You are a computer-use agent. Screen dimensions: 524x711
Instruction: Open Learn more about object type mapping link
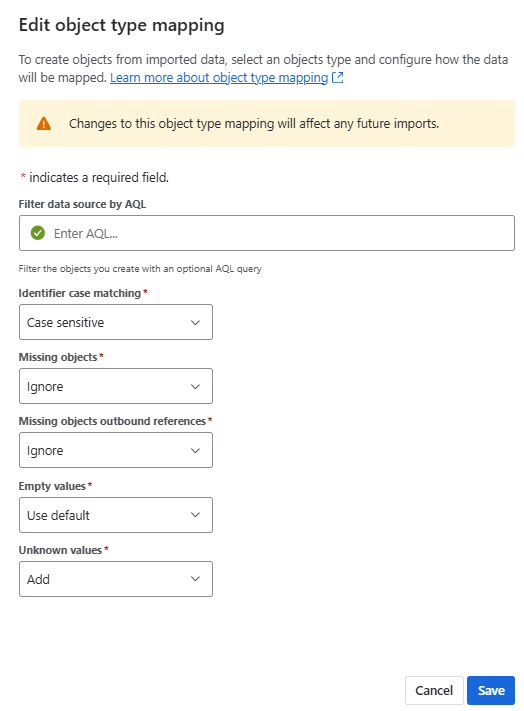[219, 78]
